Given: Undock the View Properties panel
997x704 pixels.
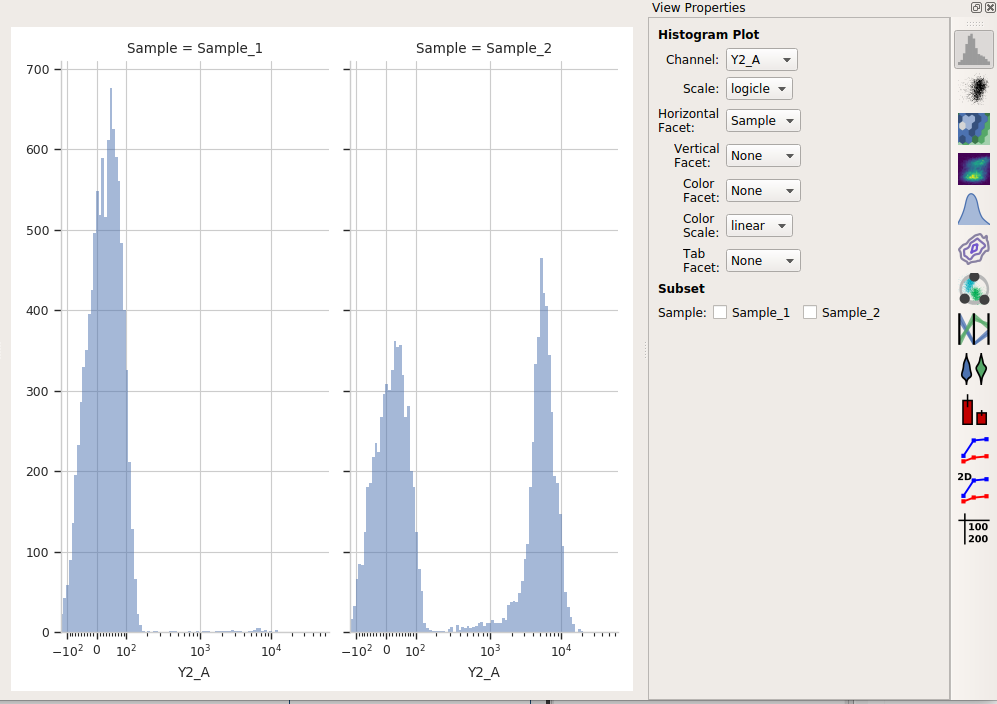Looking at the screenshot, I should click(x=976, y=8).
